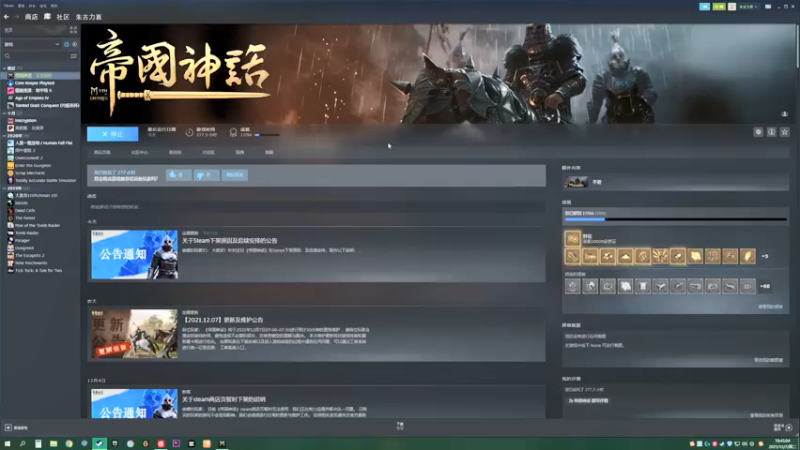Open the 添加游戏 add game button
The width and height of the screenshot is (800, 450).
click(x=16, y=428)
